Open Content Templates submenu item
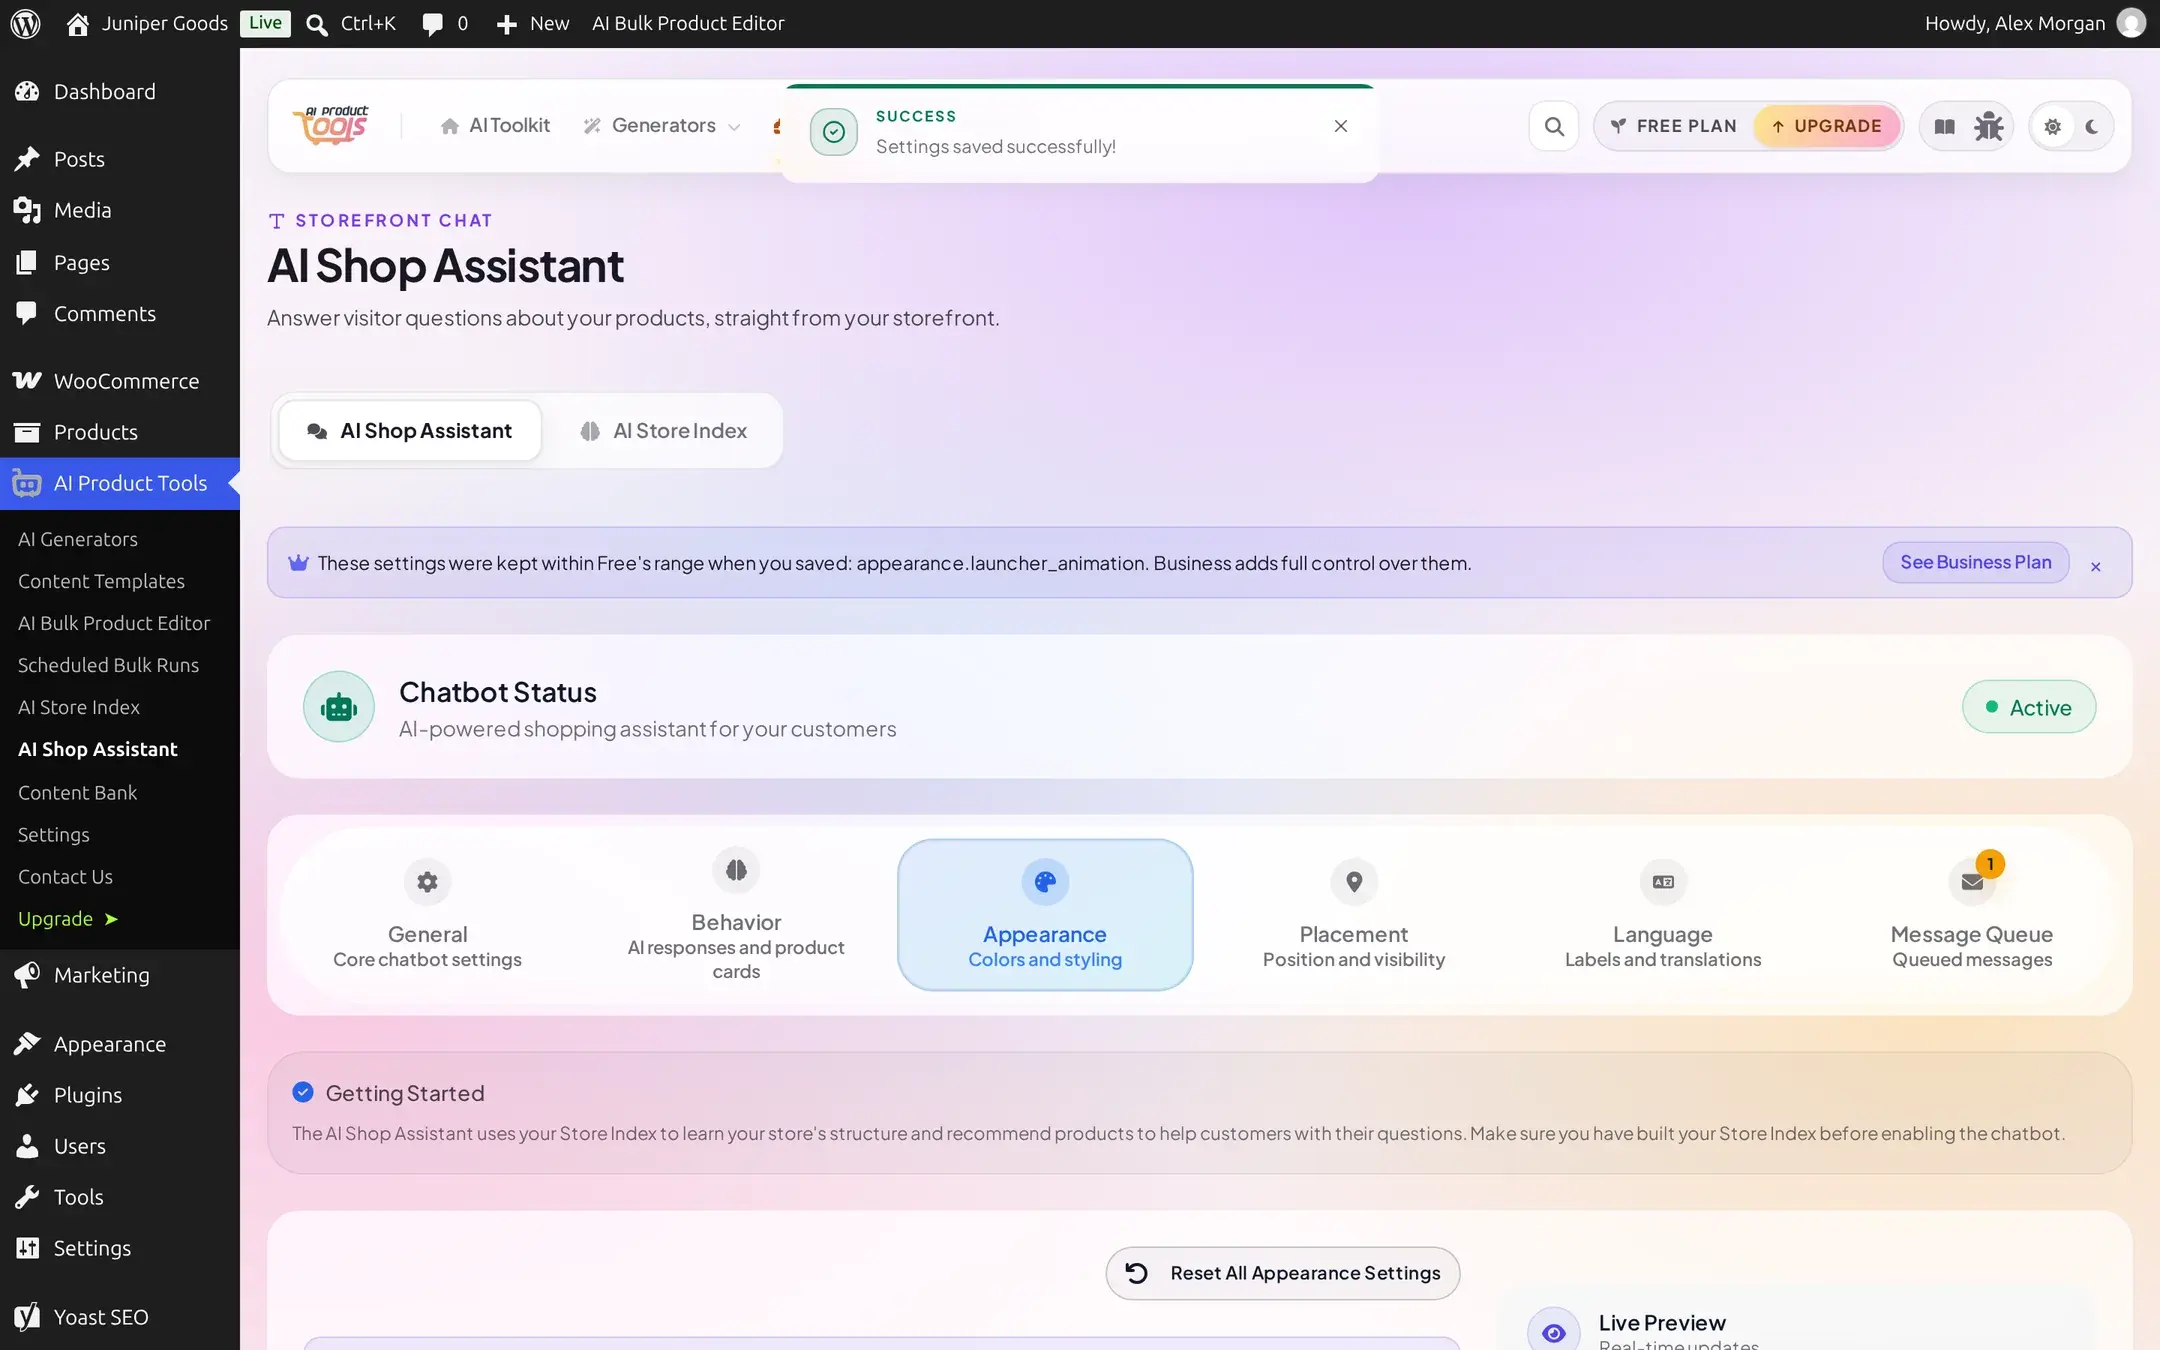The width and height of the screenshot is (2160, 1350). pyautogui.click(x=101, y=581)
